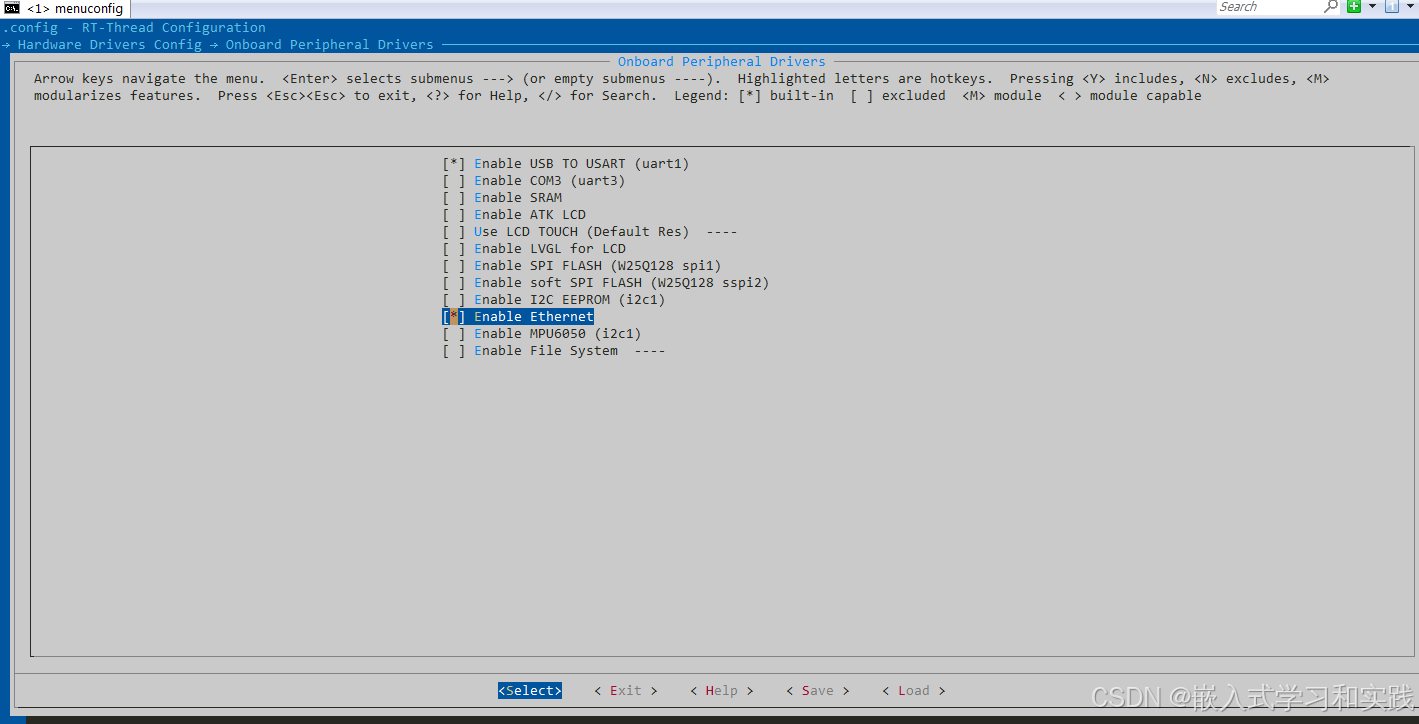Screen dimensions: 1419x724
Task: Click the Select button
Action: 529,690
